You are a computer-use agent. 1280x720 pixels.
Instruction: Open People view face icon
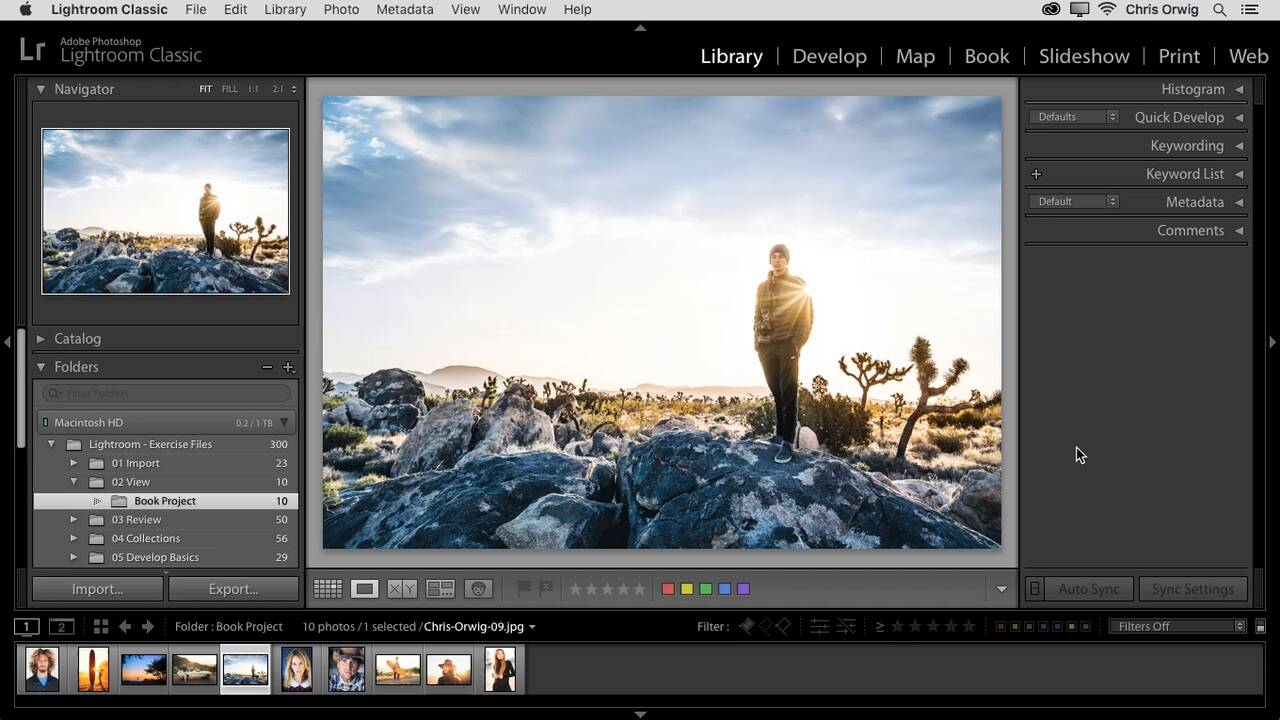point(479,589)
